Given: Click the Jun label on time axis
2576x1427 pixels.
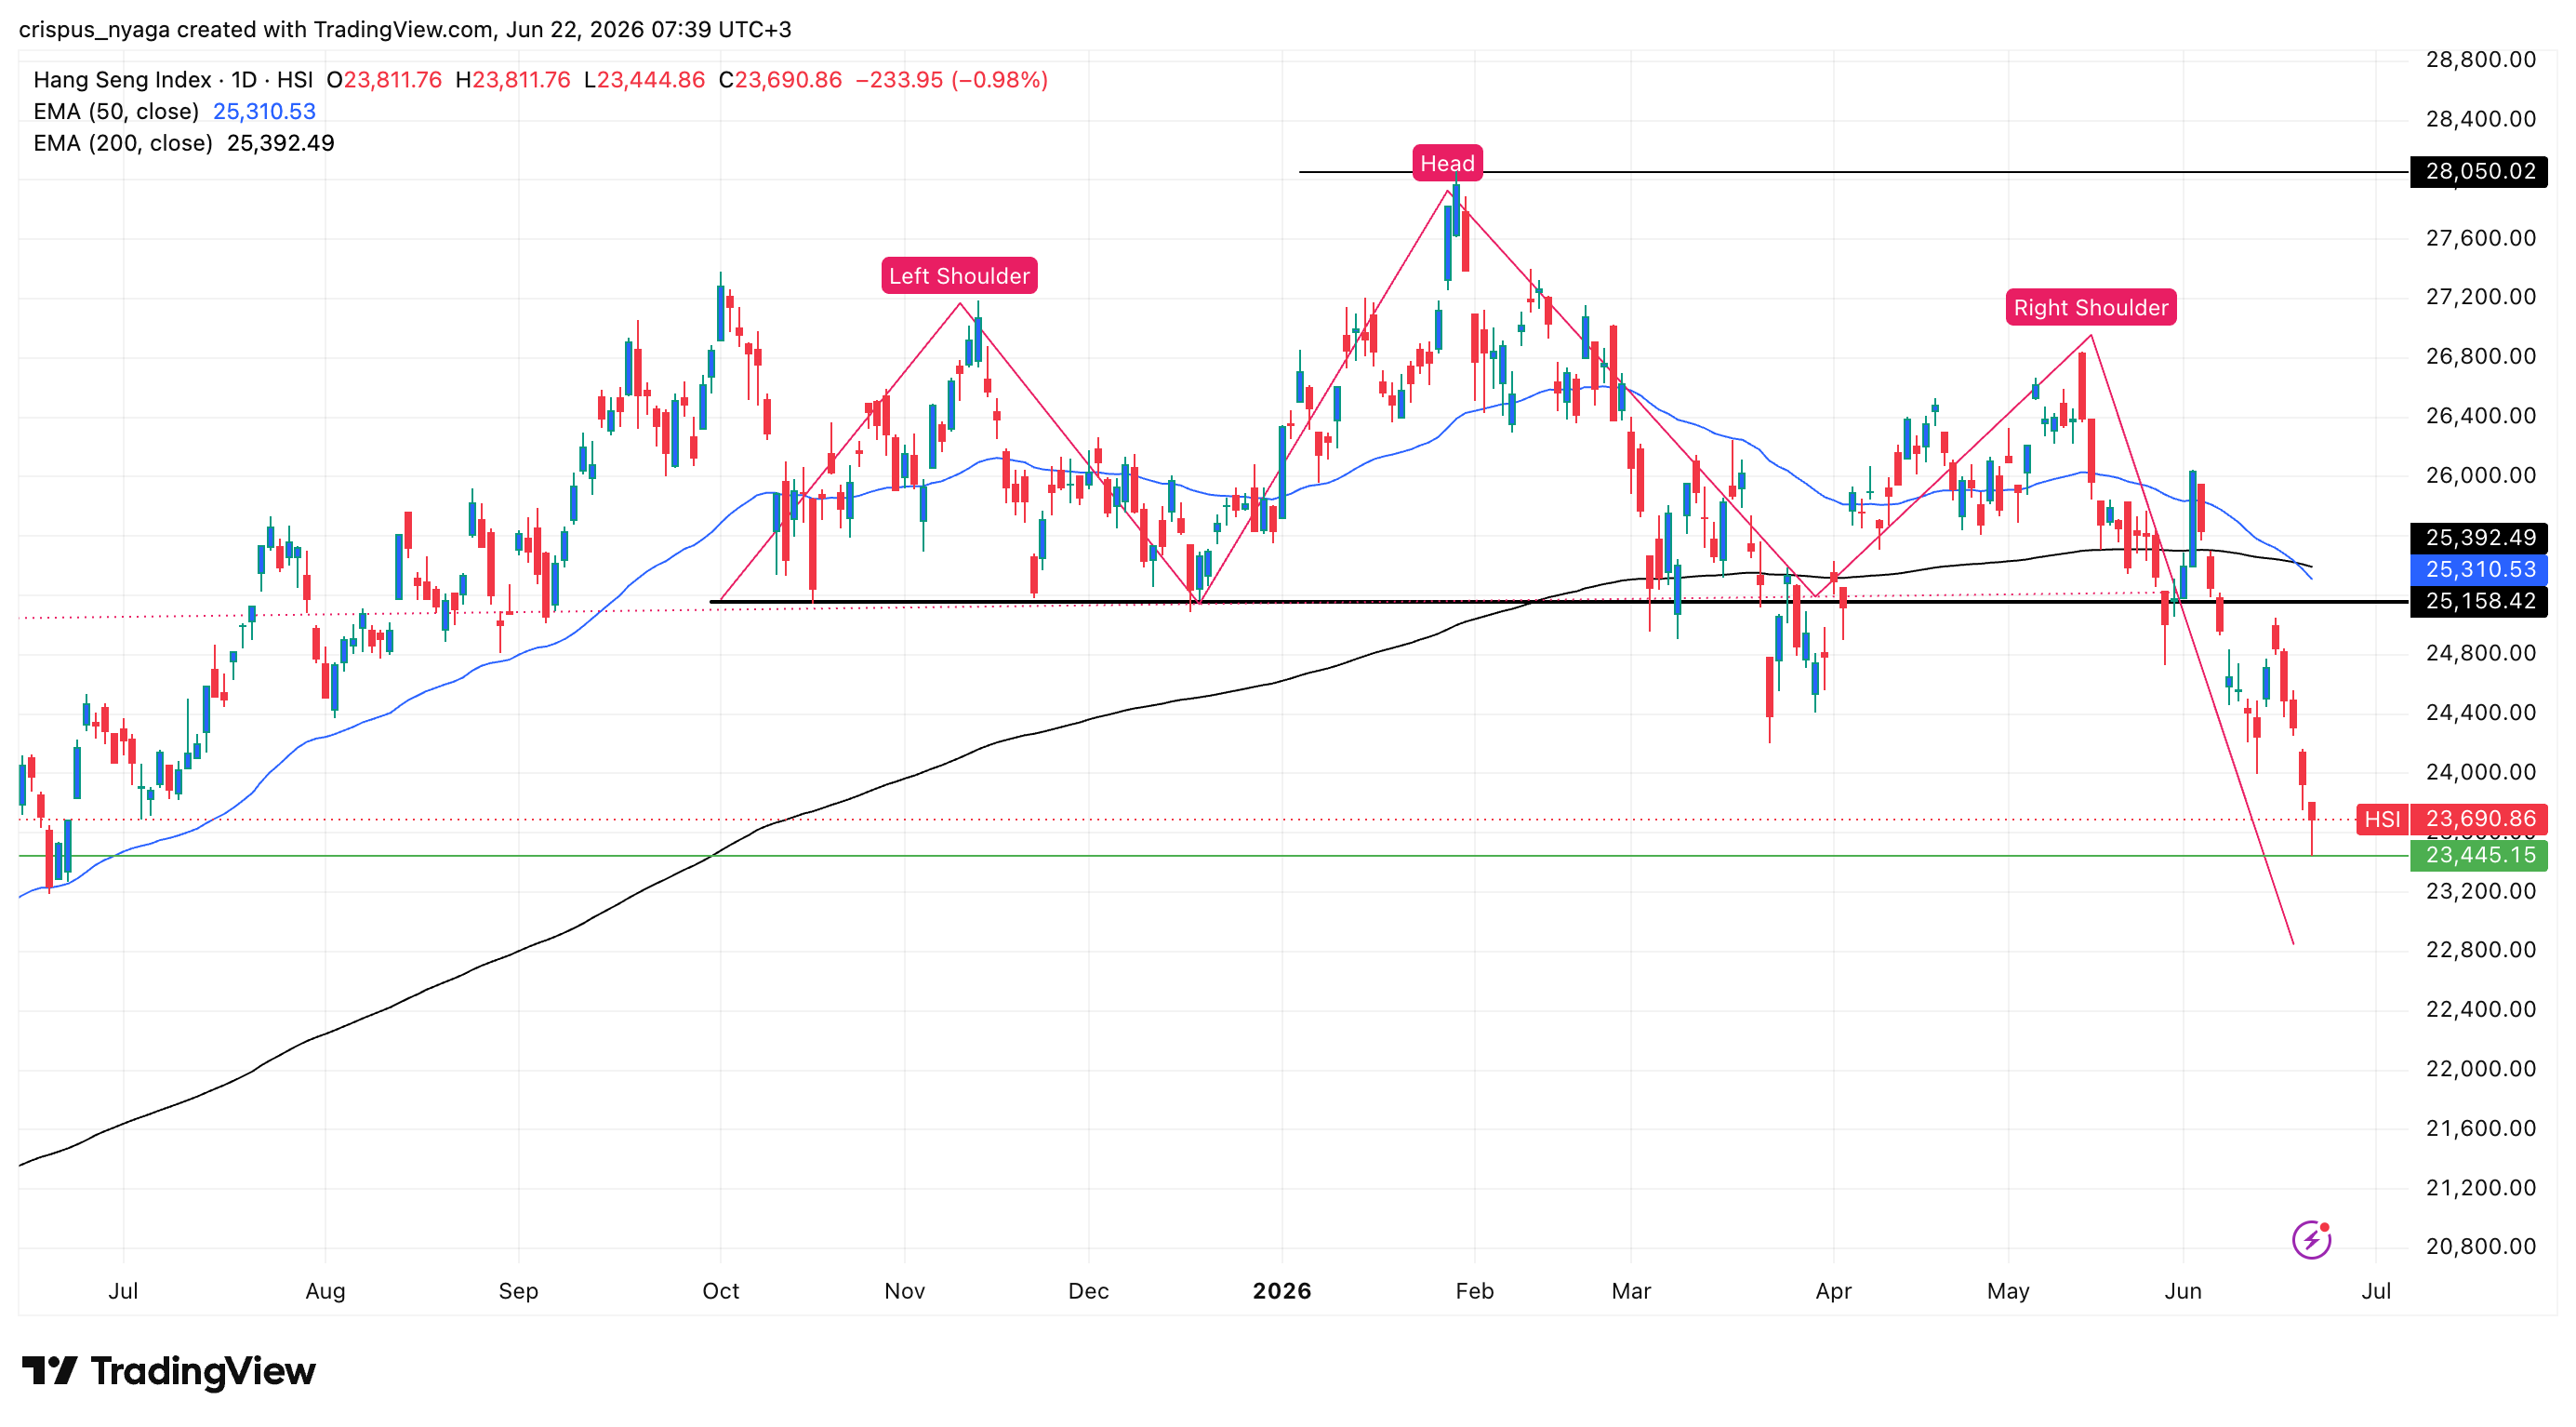Looking at the screenshot, I should pyautogui.click(x=2183, y=1291).
